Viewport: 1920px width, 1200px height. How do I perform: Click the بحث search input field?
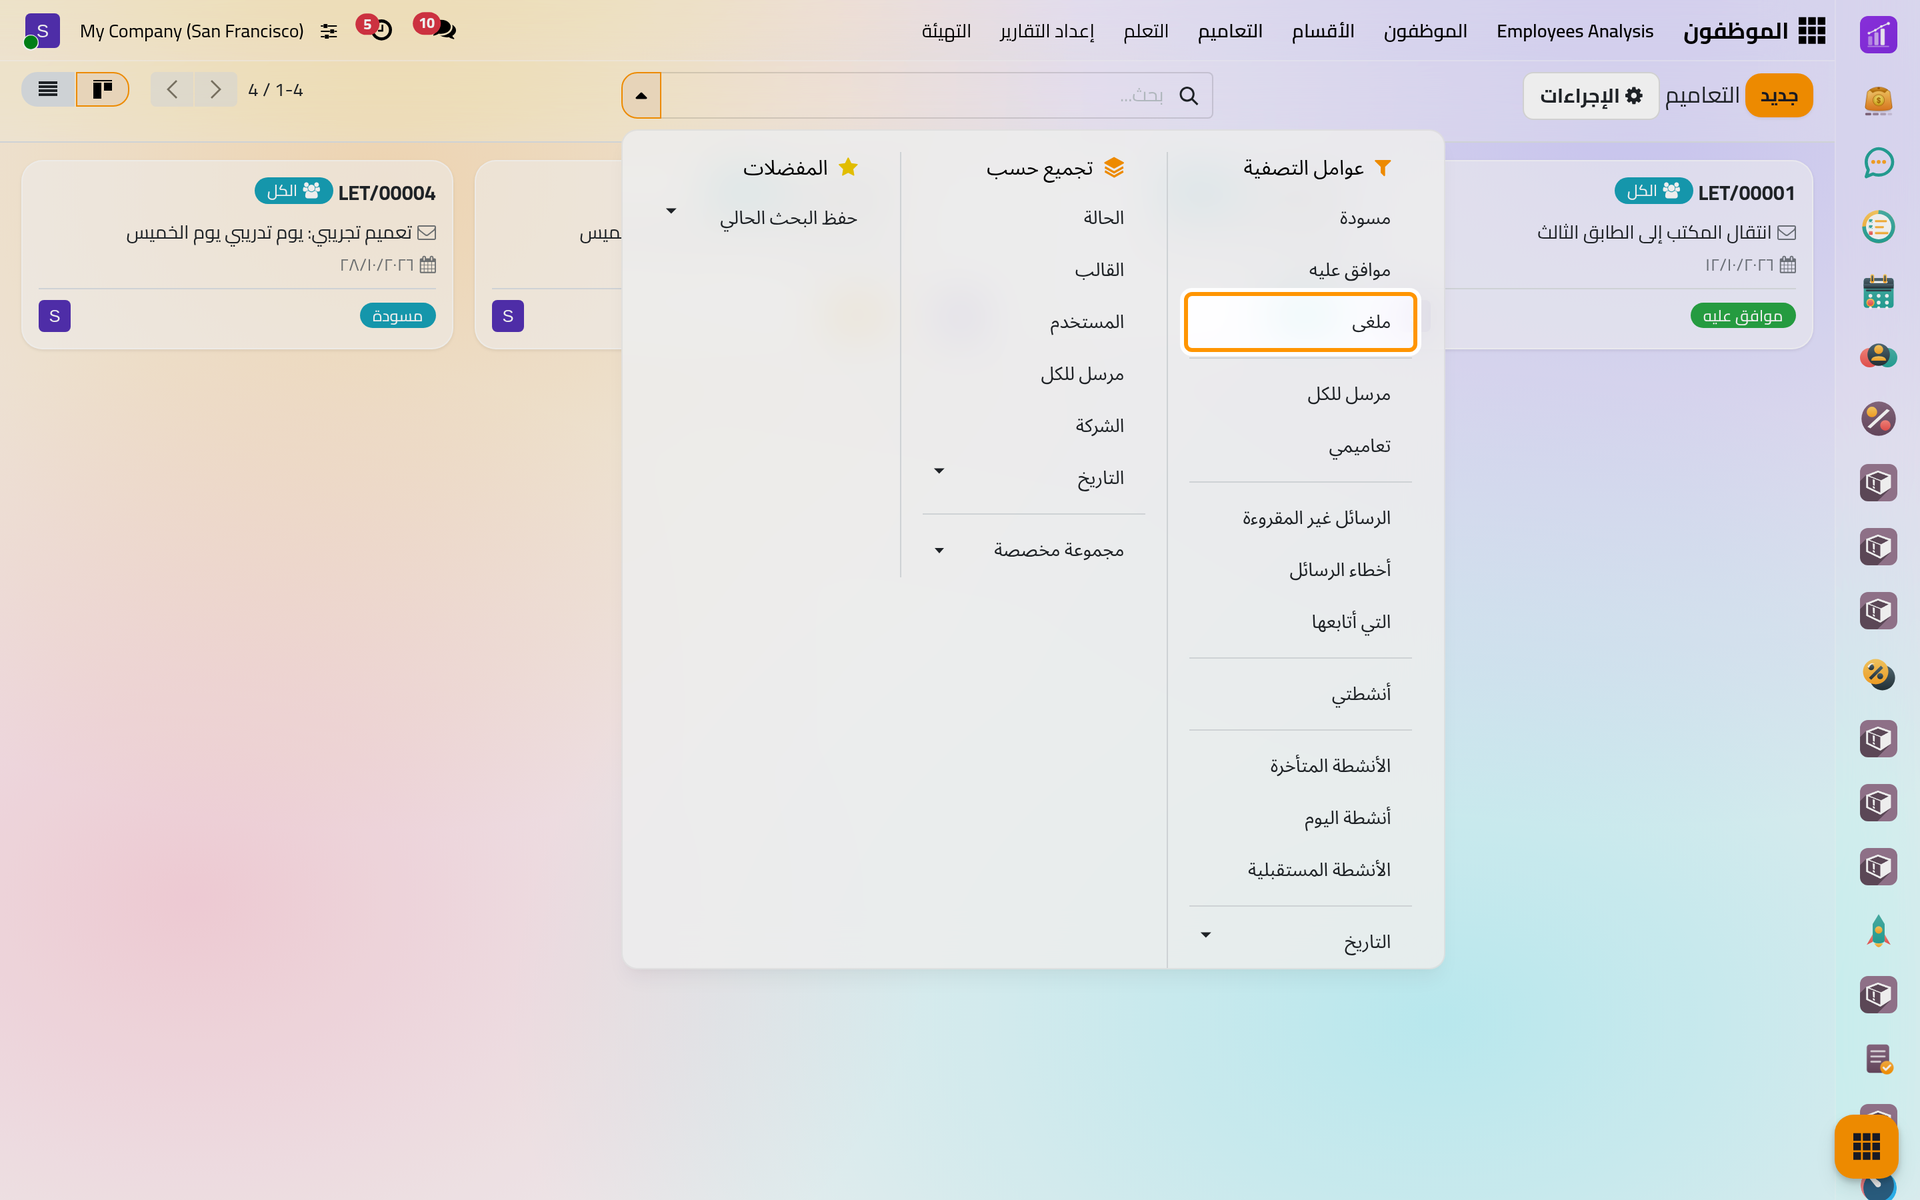click(x=915, y=95)
